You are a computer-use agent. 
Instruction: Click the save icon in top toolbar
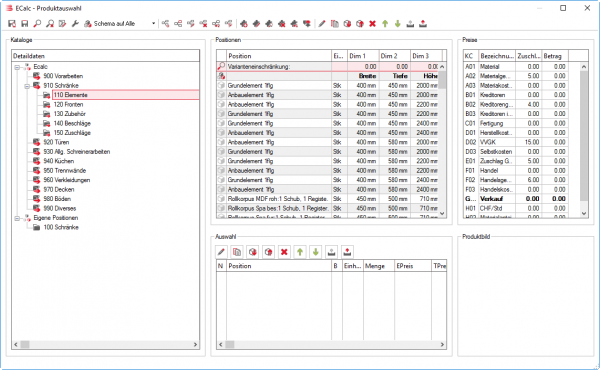click(x=24, y=24)
